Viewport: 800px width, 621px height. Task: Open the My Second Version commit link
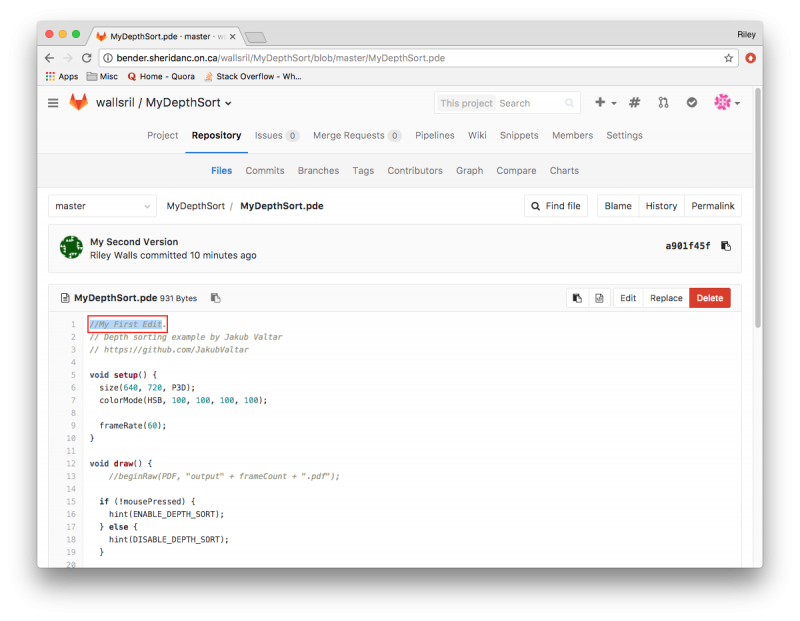click(x=134, y=242)
